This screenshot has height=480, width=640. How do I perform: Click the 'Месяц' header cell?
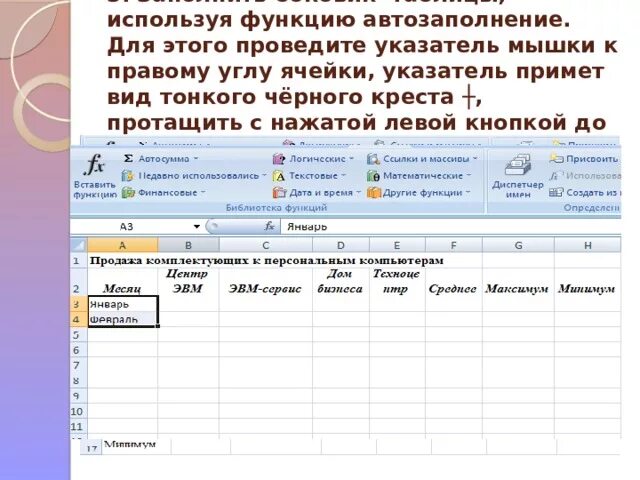(x=122, y=282)
